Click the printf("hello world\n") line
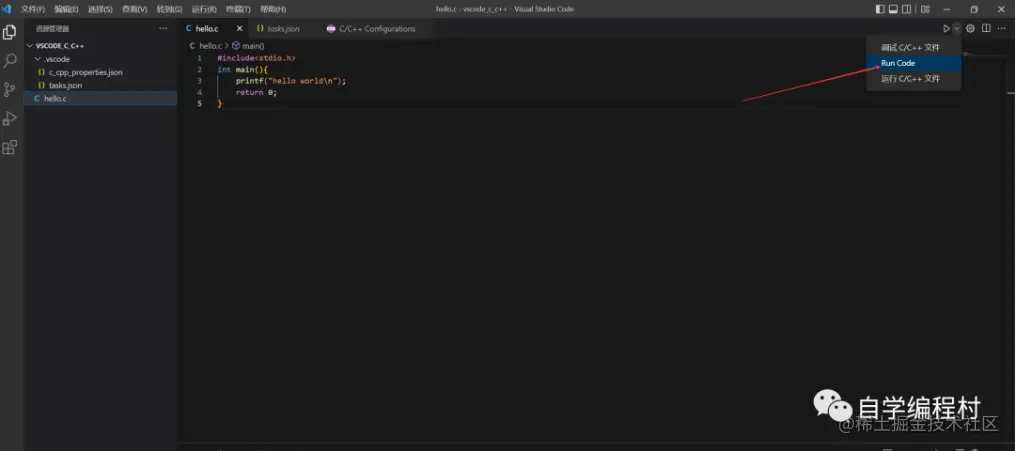This screenshot has width=1016, height=451. pos(291,81)
